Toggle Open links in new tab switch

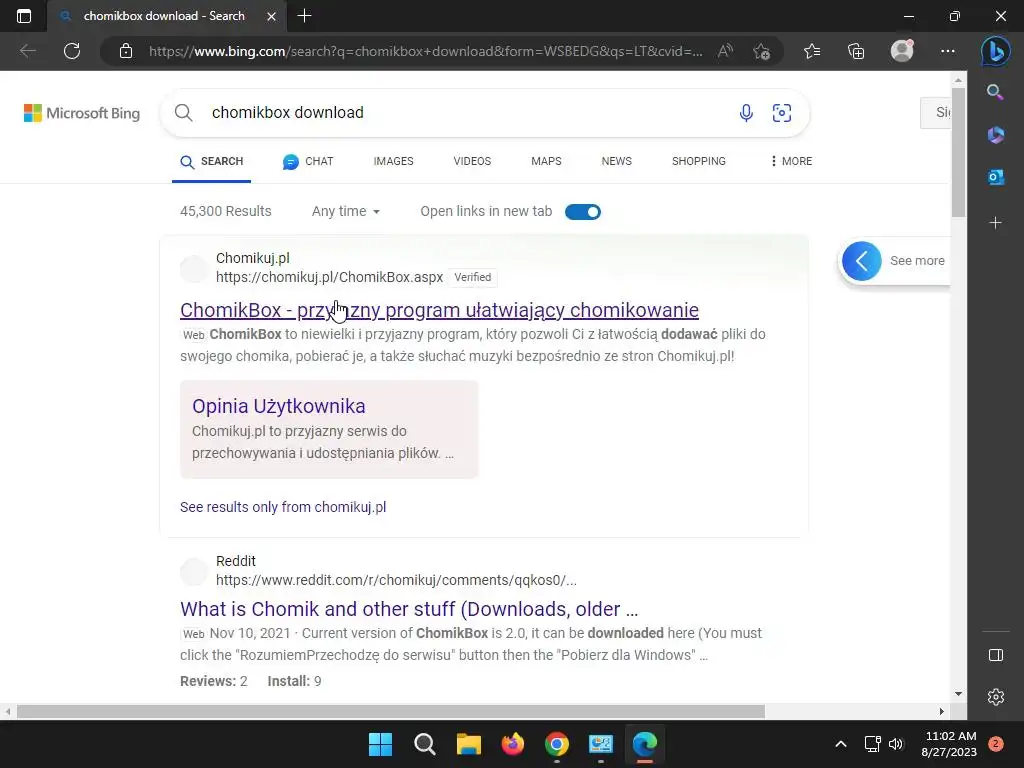pos(583,212)
